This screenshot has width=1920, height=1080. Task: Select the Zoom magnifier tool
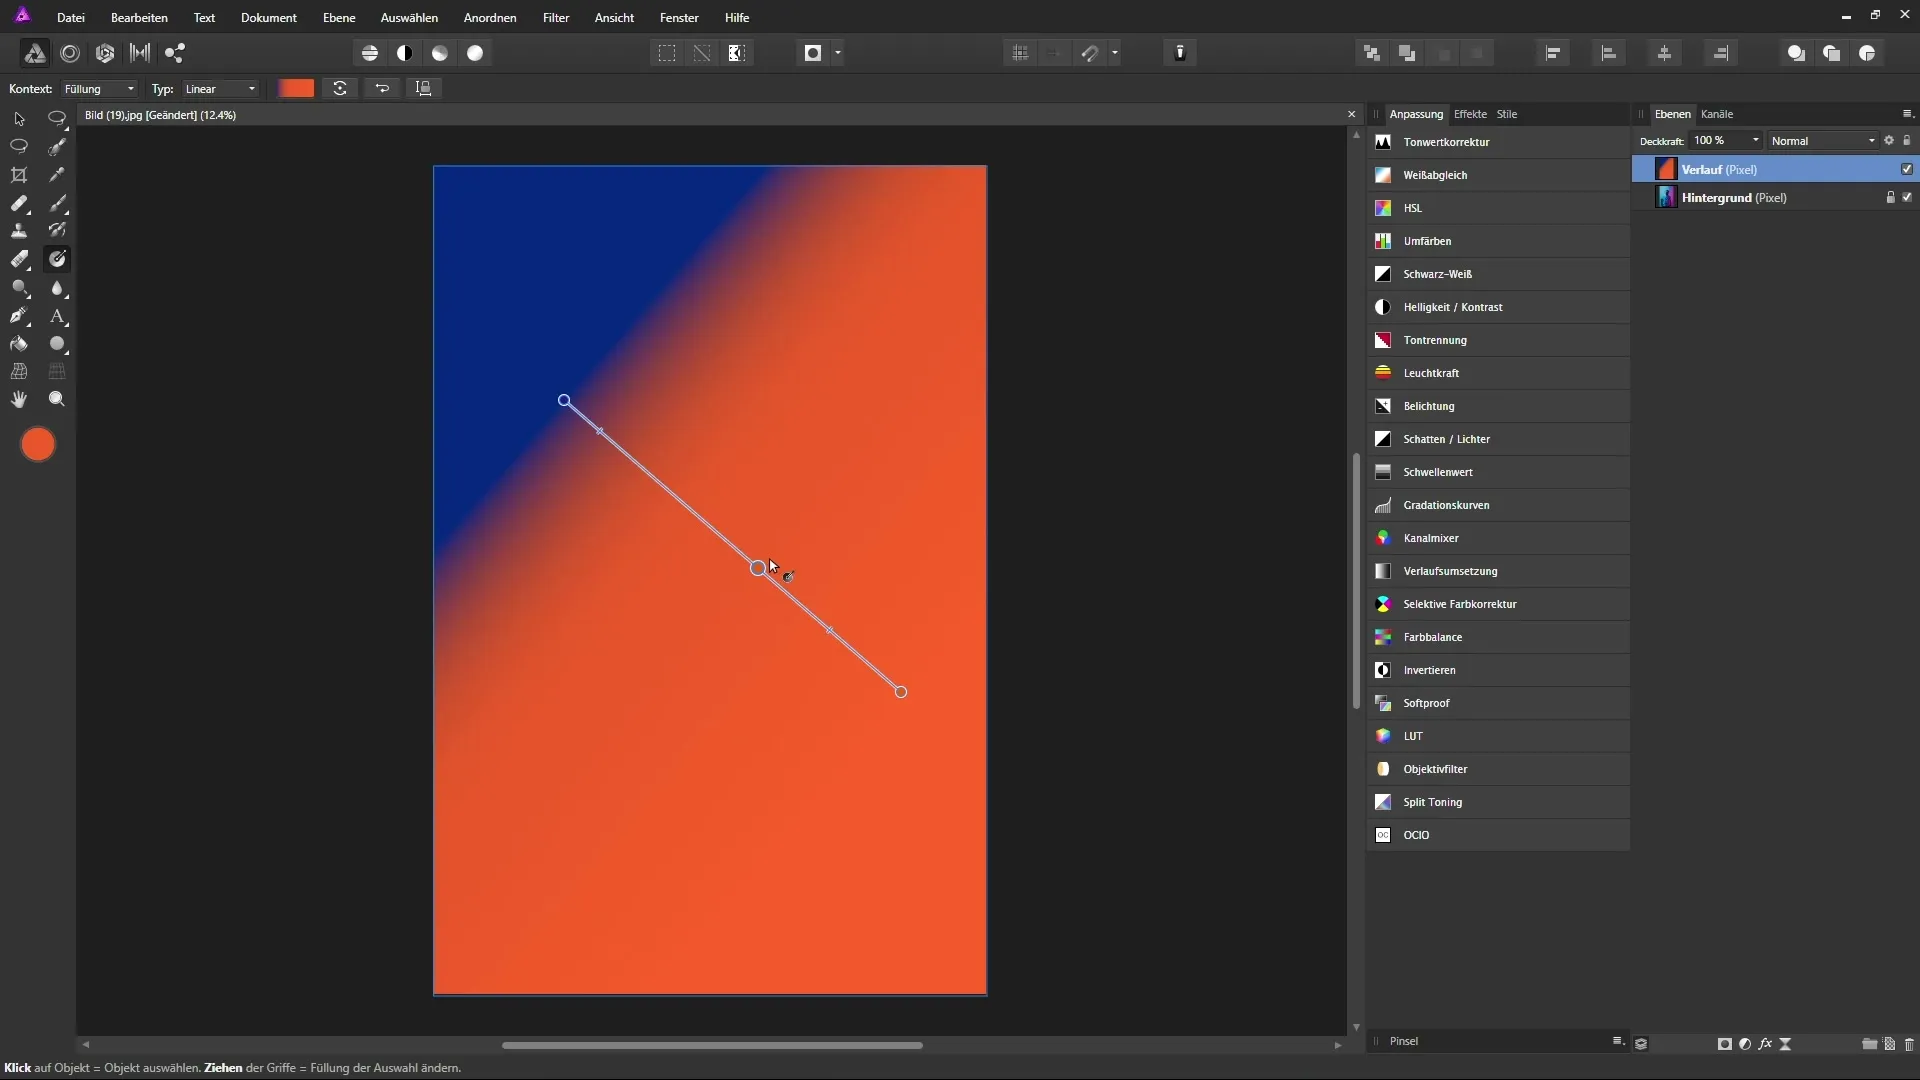coord(57,399)
